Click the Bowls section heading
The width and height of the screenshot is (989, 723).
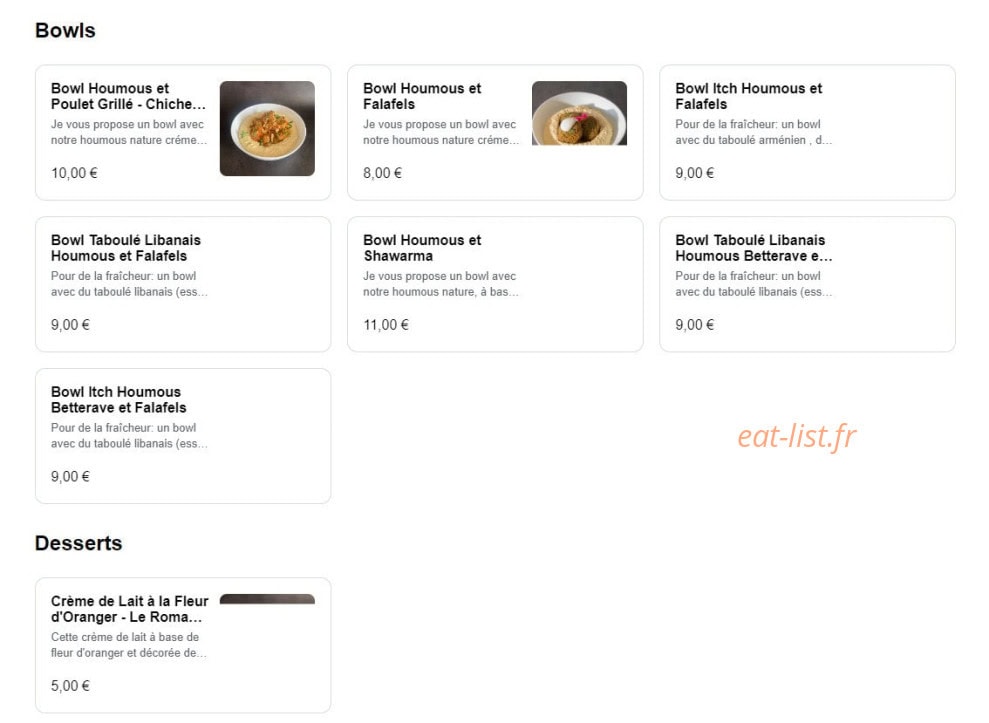point(65,30)
